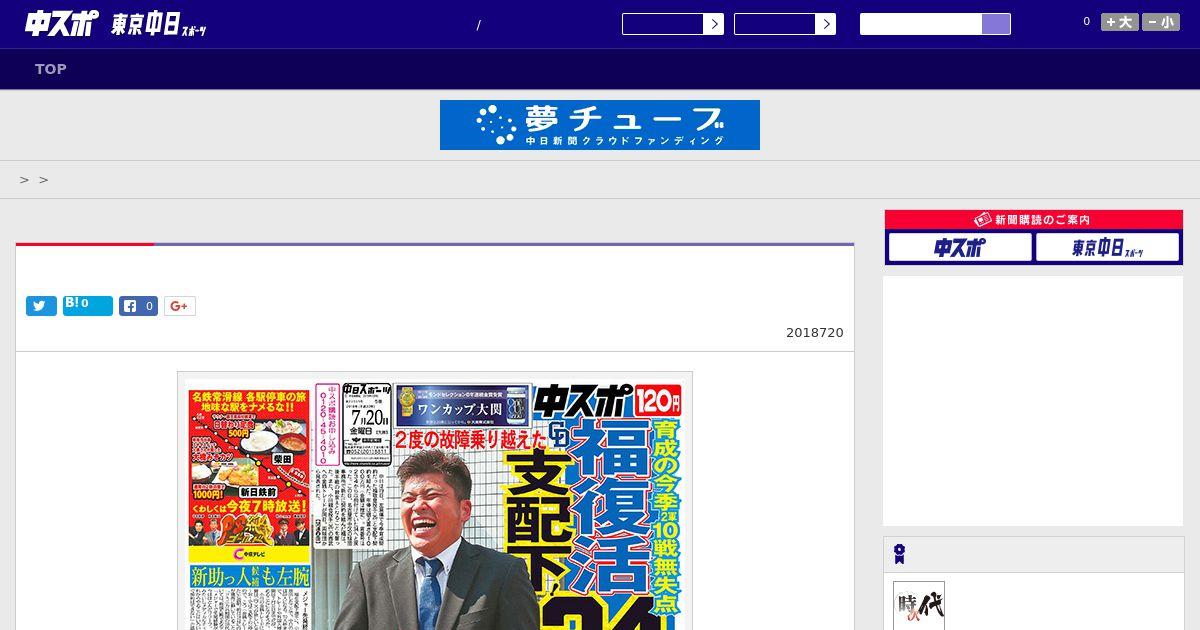Open the second header dropdown arrow
The width and height of the screenshot is (1200, 630).
coord(825,24)
